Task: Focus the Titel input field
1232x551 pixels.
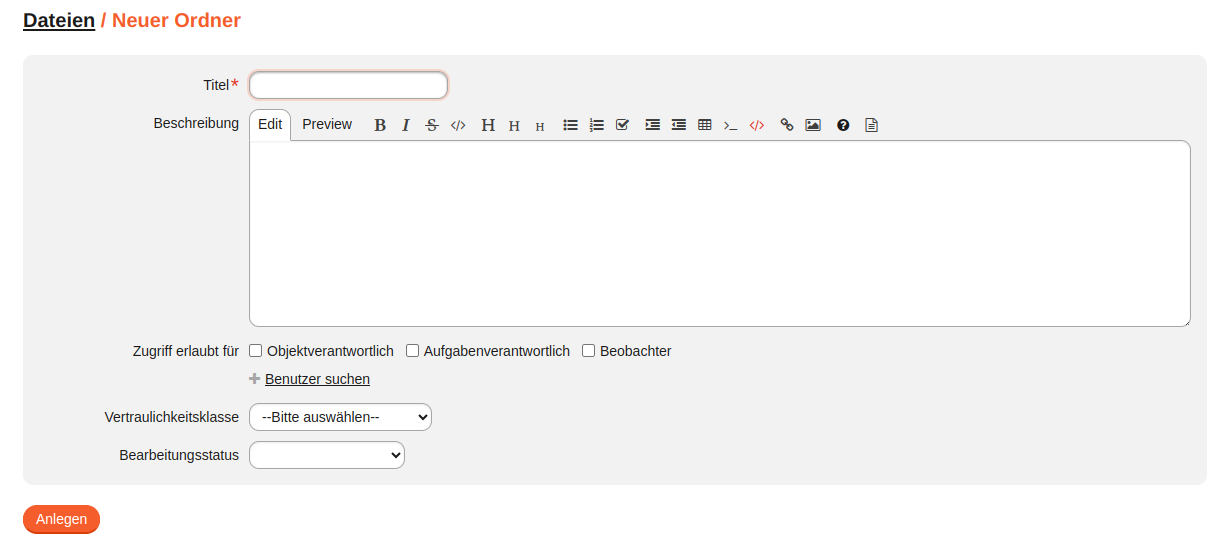Action: pyautogui.click(x=348, y=85)
